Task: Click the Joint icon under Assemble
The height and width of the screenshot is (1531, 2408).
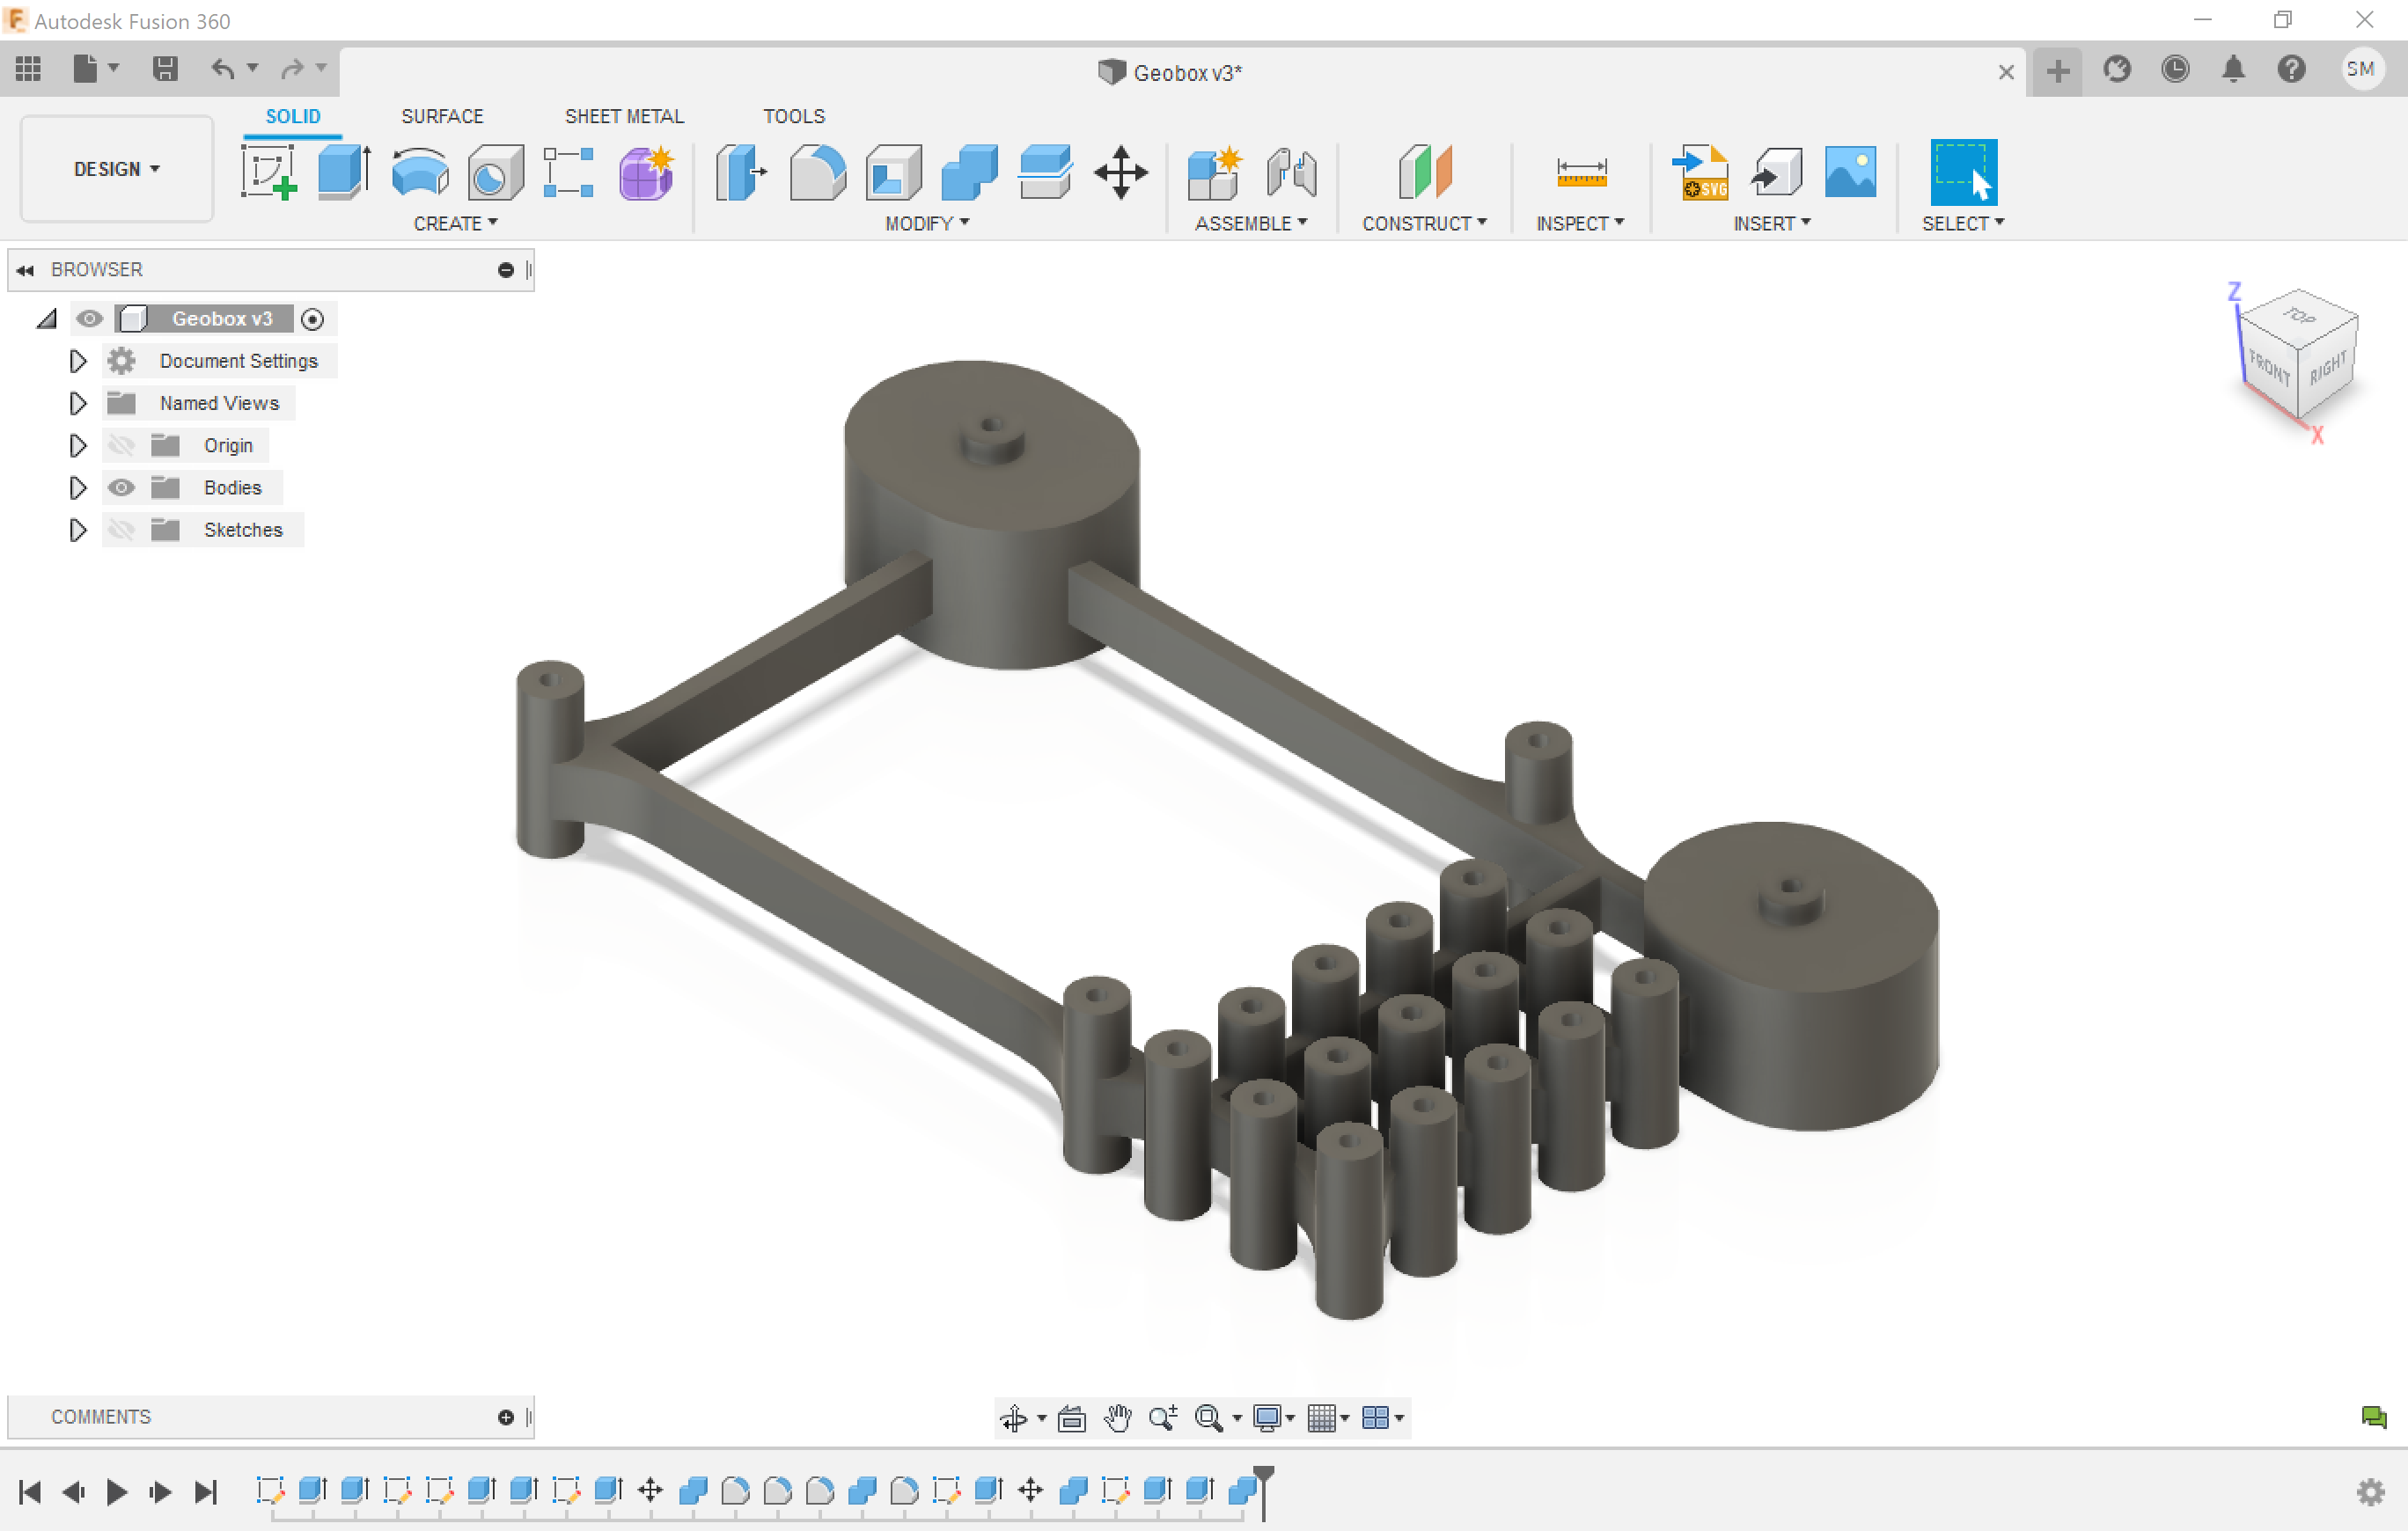Action: tap(1291, 172)
